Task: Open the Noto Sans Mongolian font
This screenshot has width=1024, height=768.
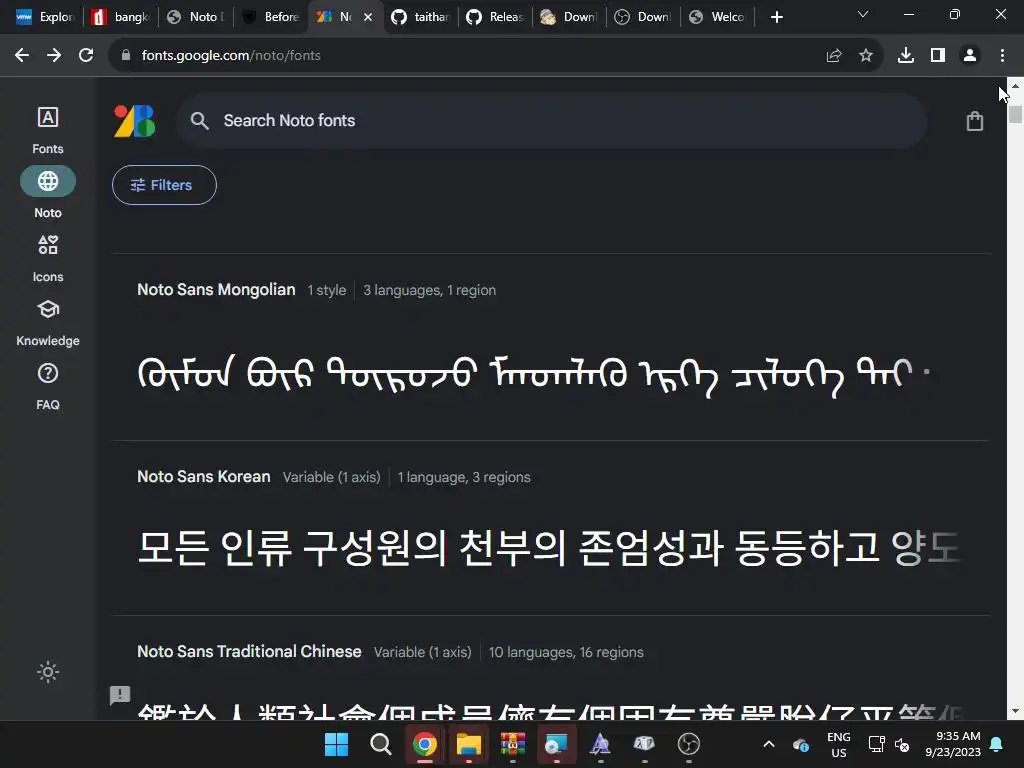Action: 216,289
